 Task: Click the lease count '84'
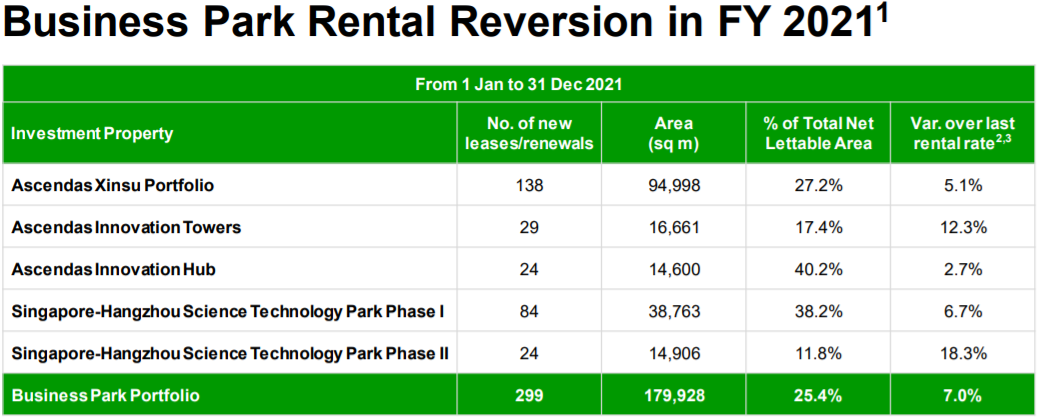click(529, 312)
